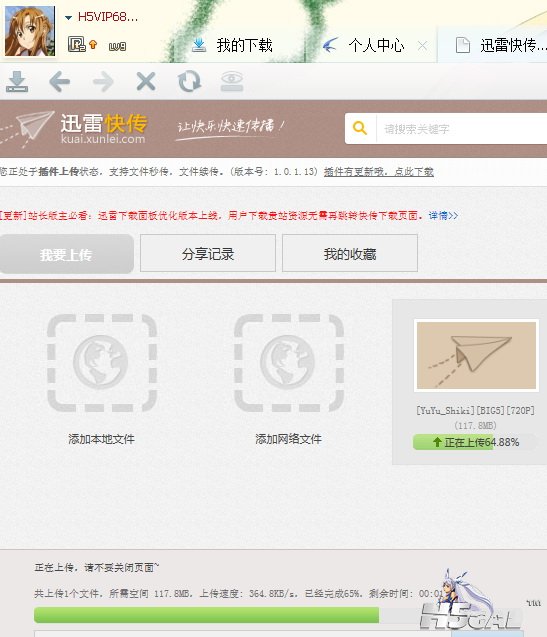Click the 添加网络文件 globe icon
The width and height of the screenshot is (547, 637).
click(x=289, y=363)
